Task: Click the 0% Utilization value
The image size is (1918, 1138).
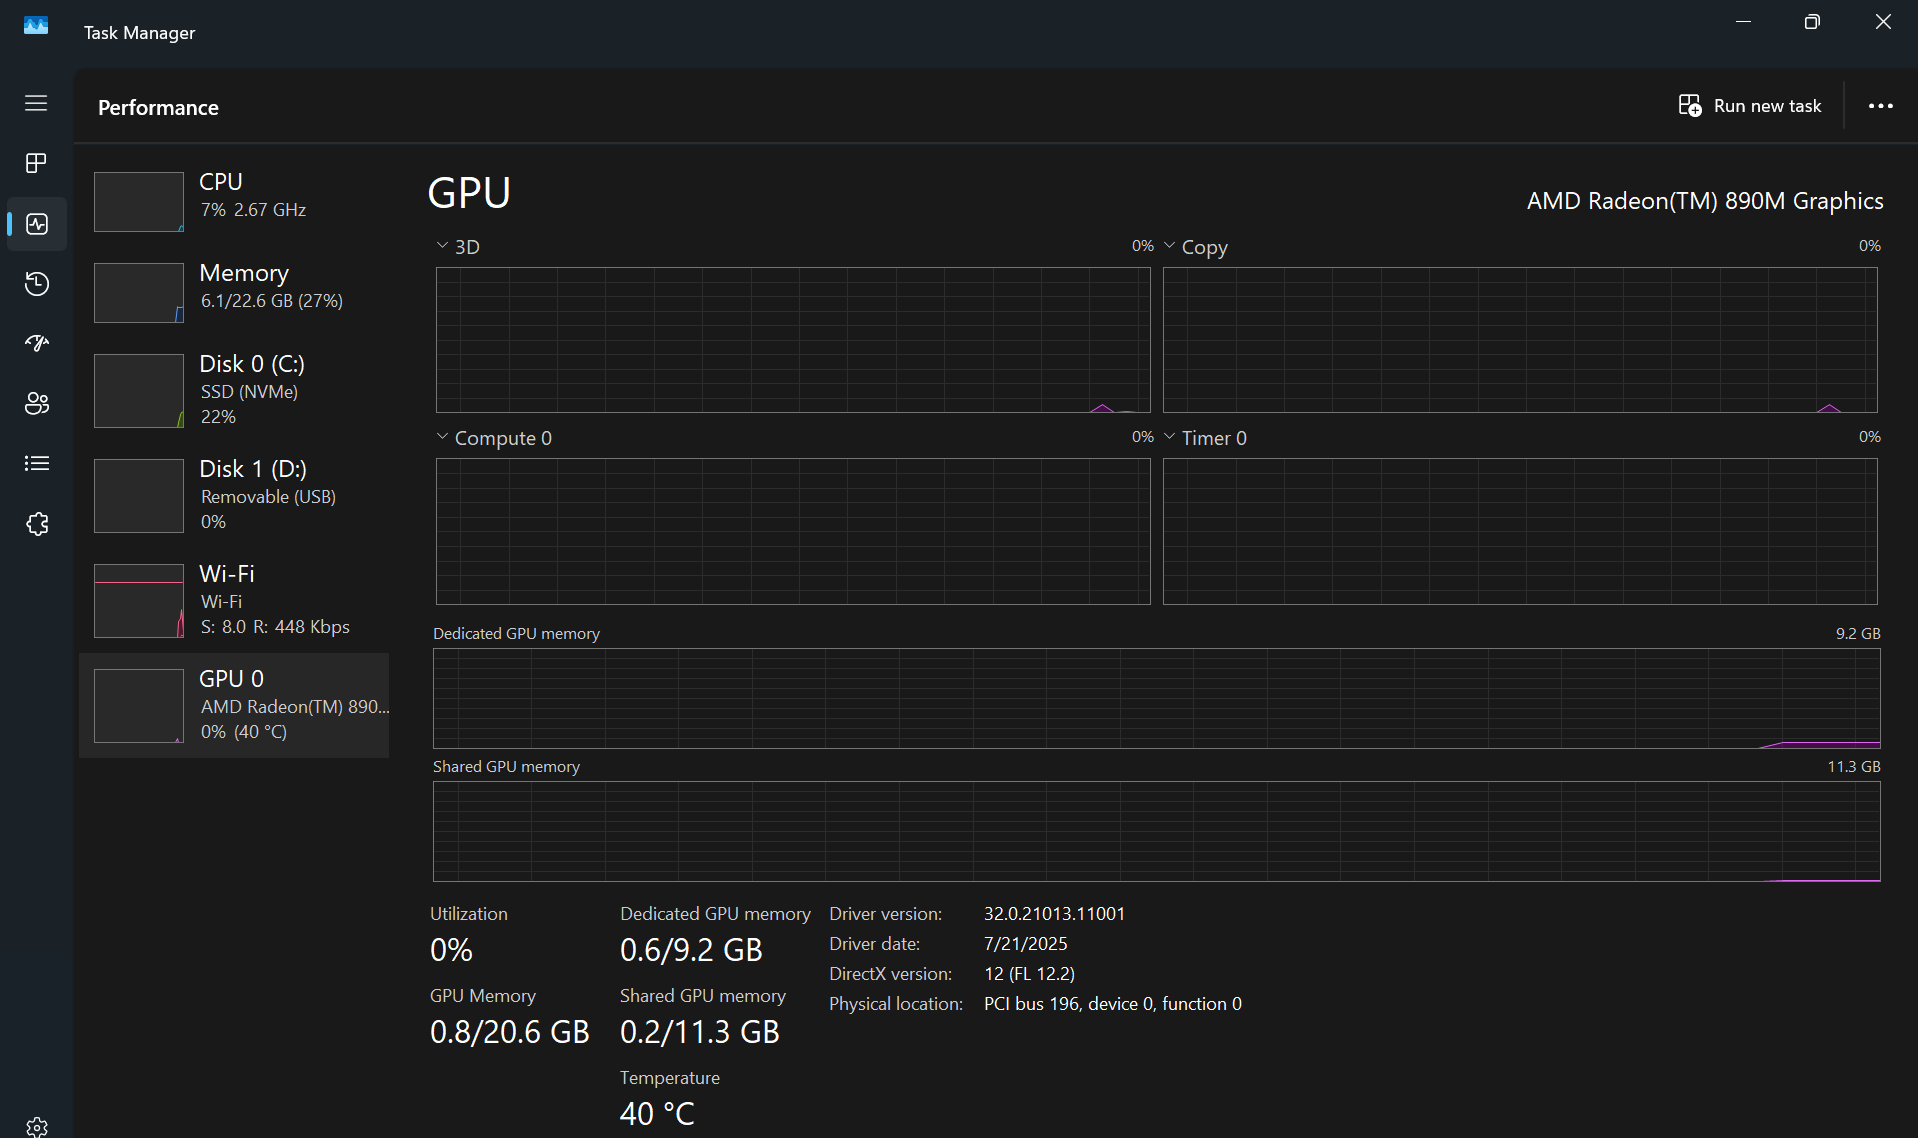Action: (451, 950)
